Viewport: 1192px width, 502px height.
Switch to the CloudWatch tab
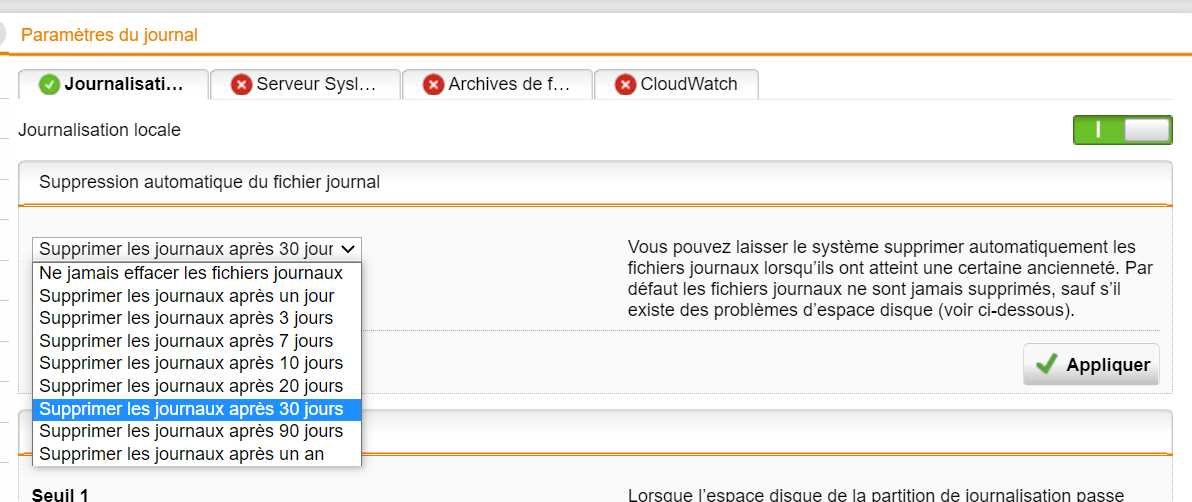tap(677, 84)
